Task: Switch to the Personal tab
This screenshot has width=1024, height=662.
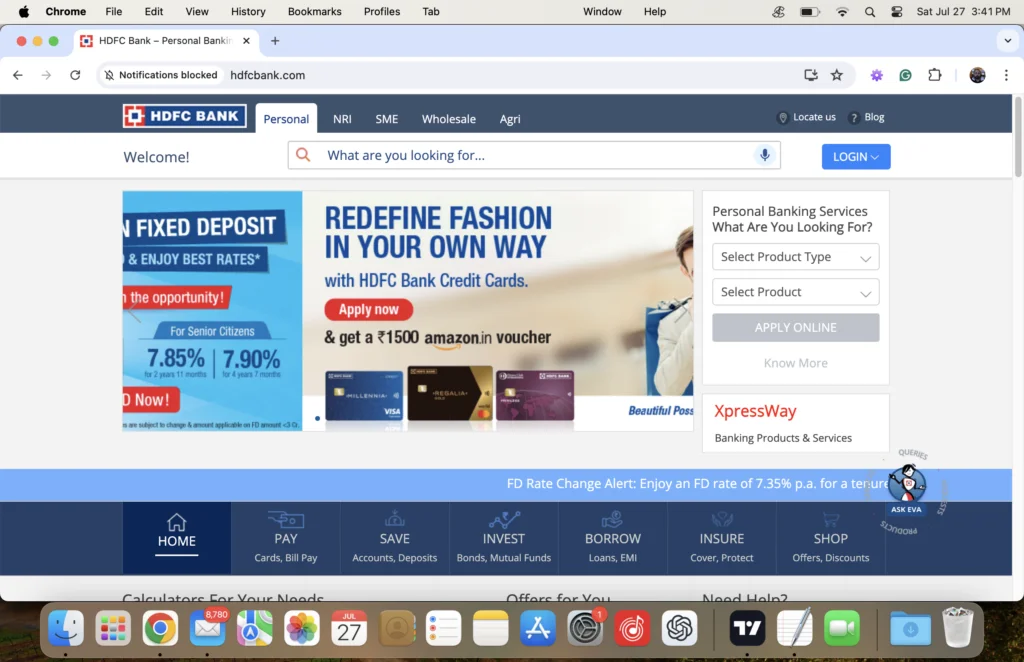Action: pos(286,119)
